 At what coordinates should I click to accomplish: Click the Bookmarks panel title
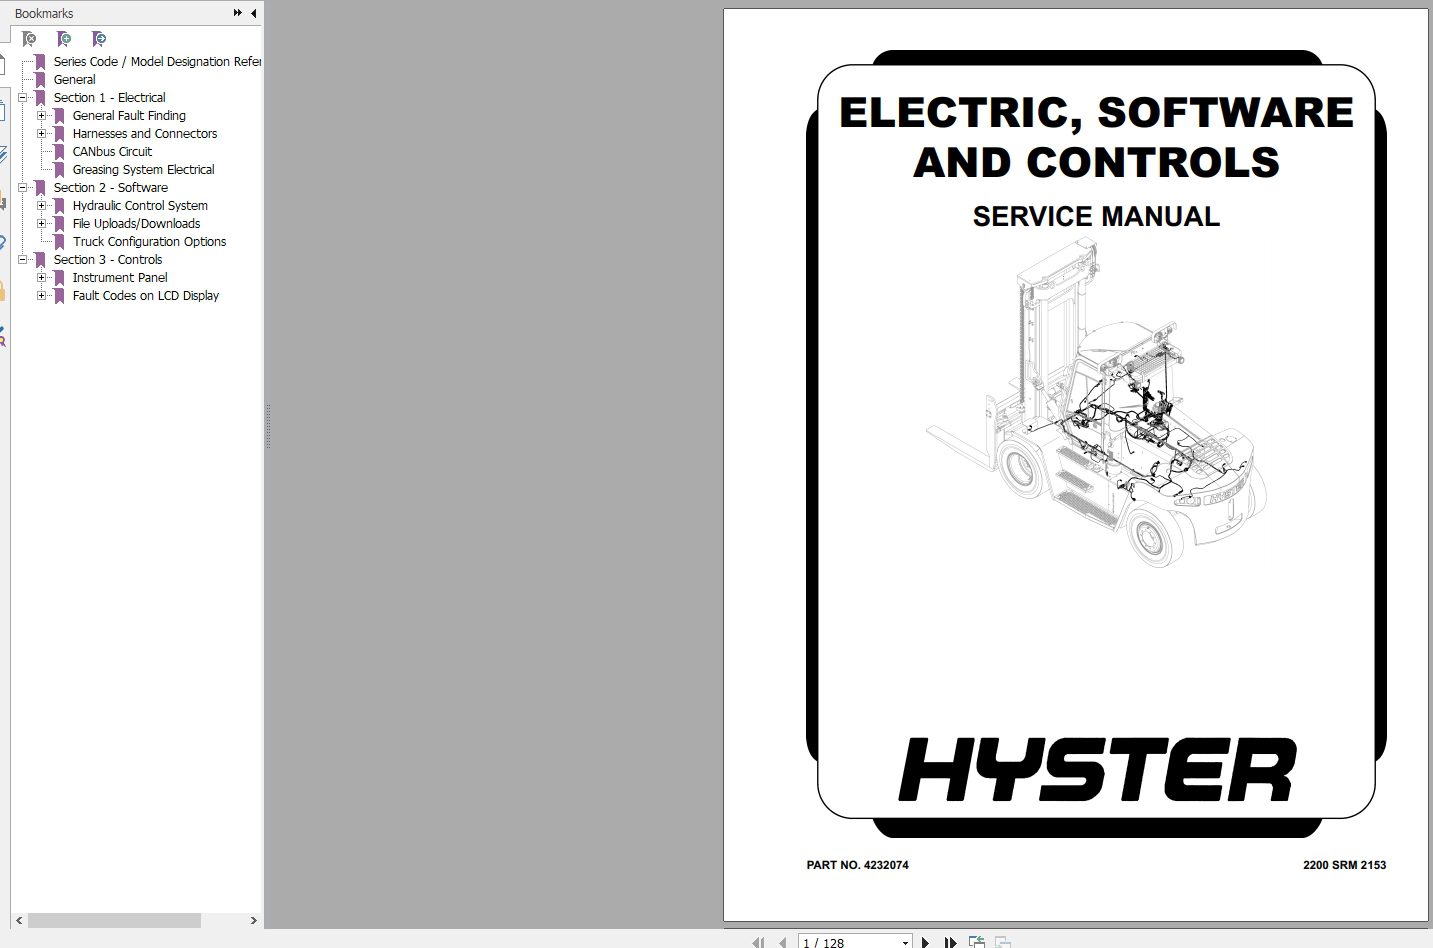click(44, 13)
